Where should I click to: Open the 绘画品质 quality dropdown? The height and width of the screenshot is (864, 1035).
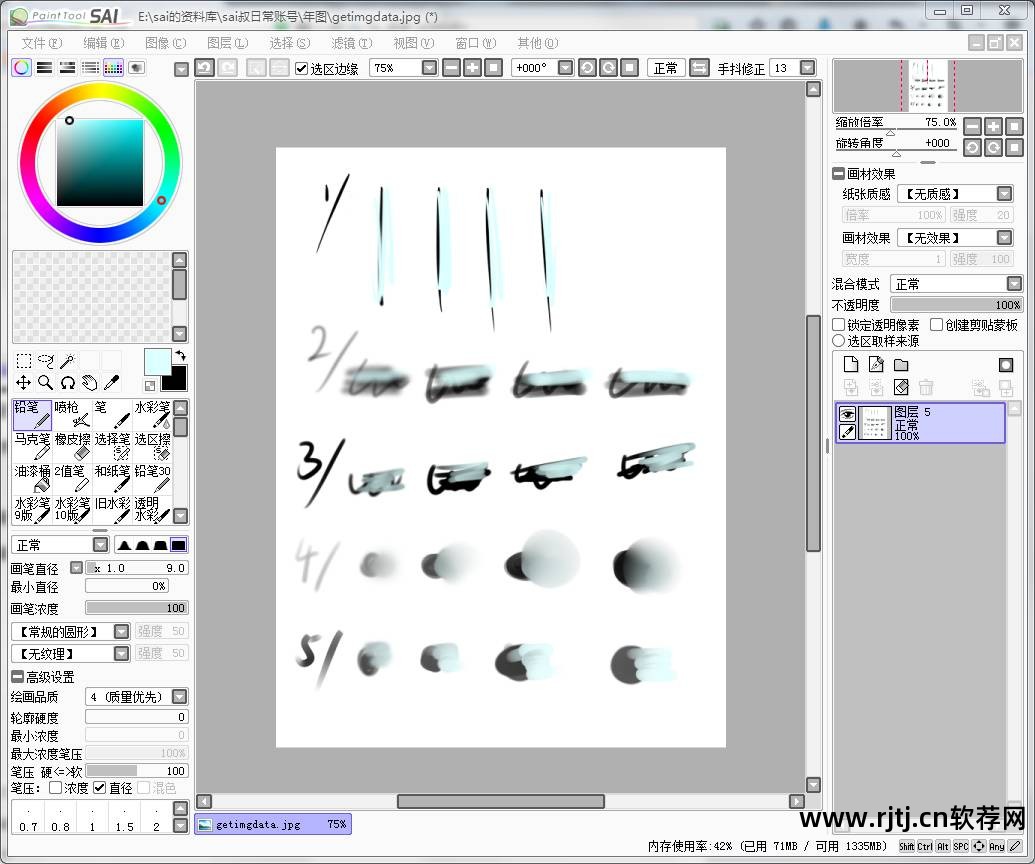click(179, 697)
